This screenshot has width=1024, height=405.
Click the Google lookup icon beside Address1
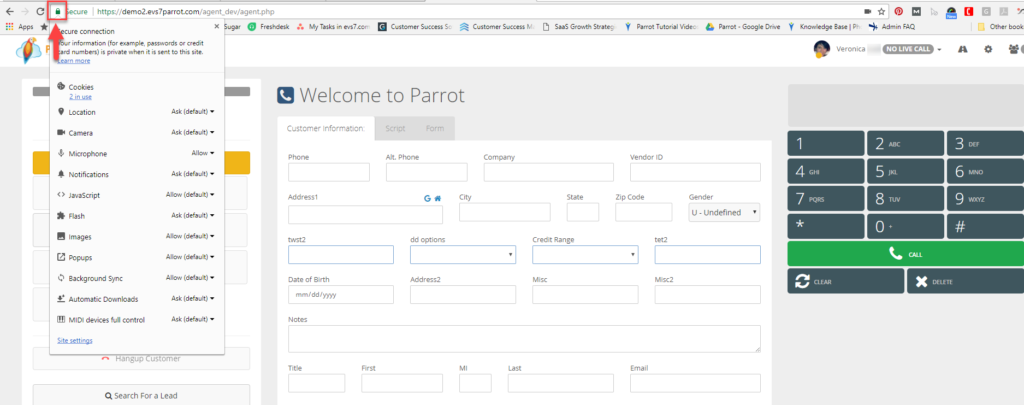[x=427, y=197]
